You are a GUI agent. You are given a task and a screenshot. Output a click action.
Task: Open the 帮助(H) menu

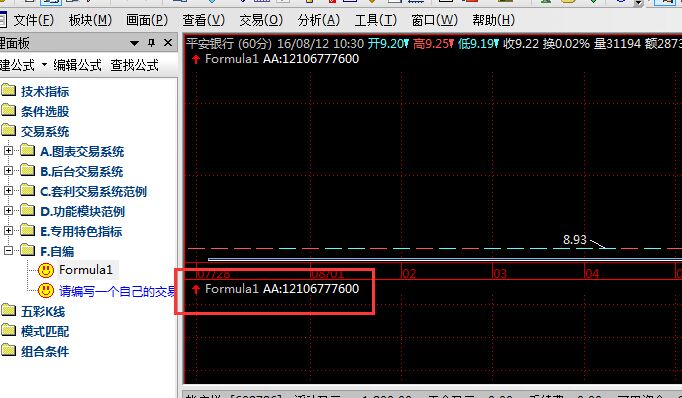pyautogui.click(x=494, y=20)
